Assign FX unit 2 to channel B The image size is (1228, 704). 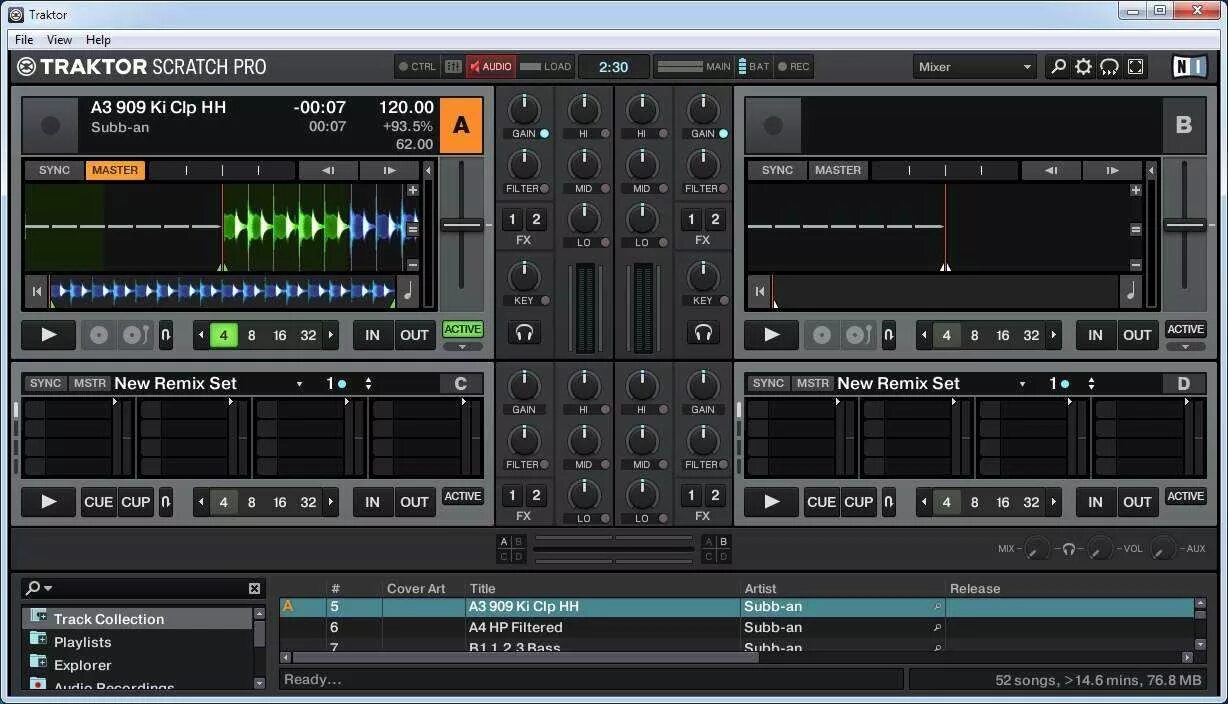click(x=715, y=220)
